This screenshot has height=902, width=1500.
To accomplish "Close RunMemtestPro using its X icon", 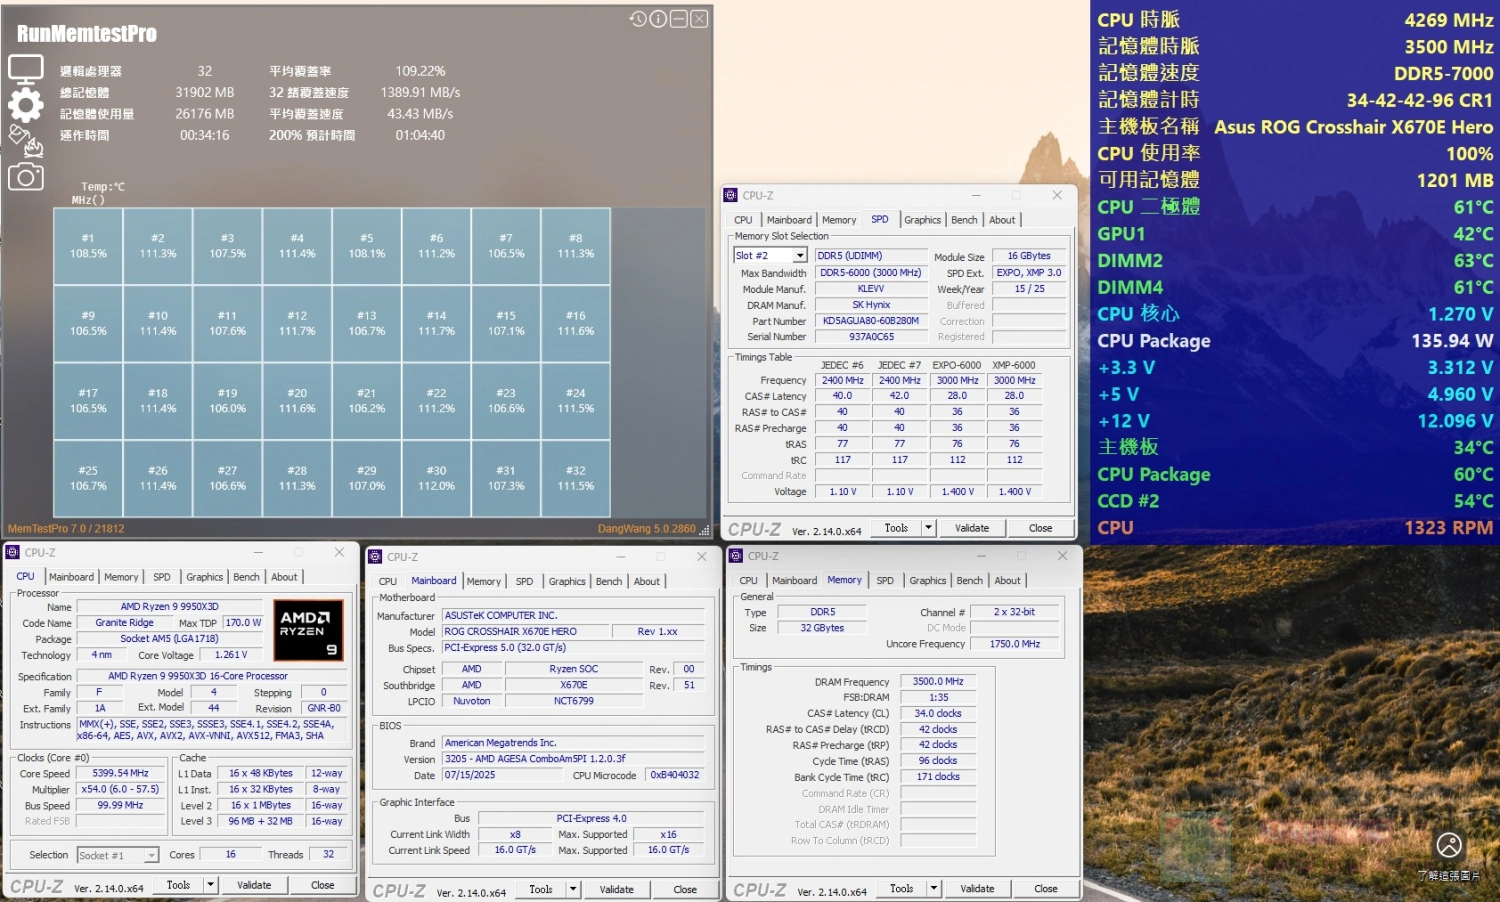I will click(699, 19).
